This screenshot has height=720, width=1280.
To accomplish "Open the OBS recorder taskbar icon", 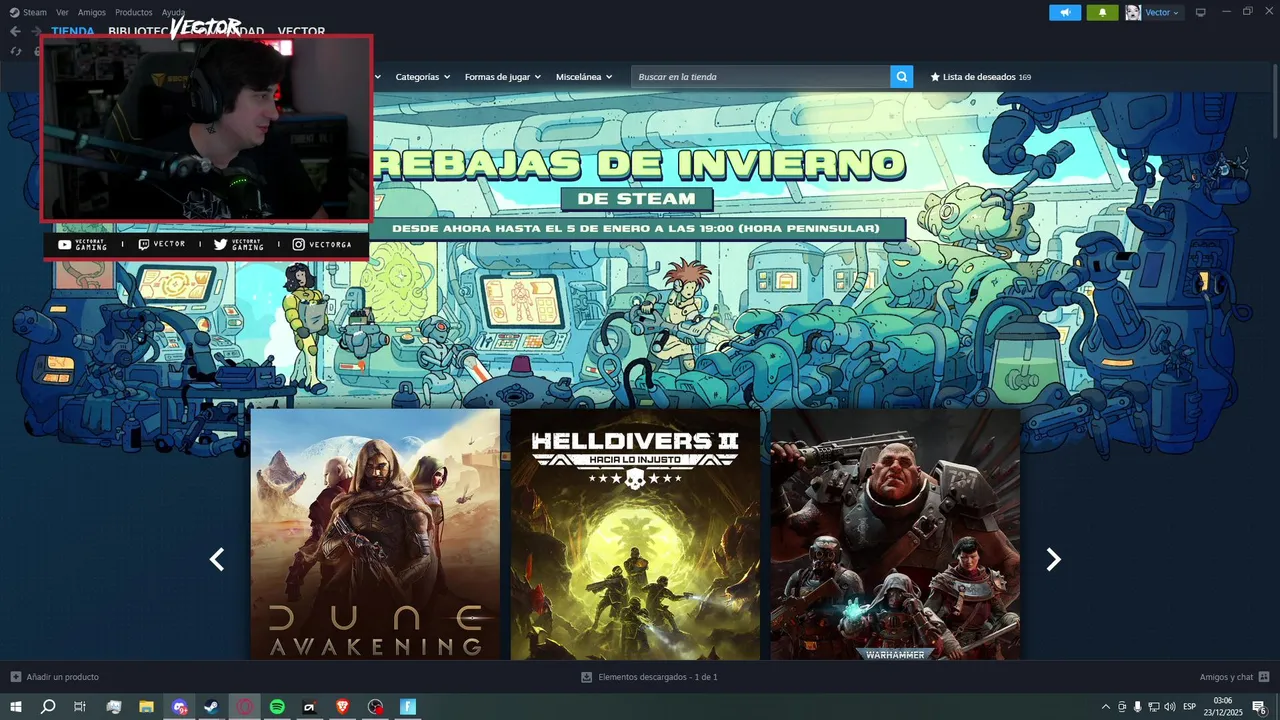I will (375, 707).
